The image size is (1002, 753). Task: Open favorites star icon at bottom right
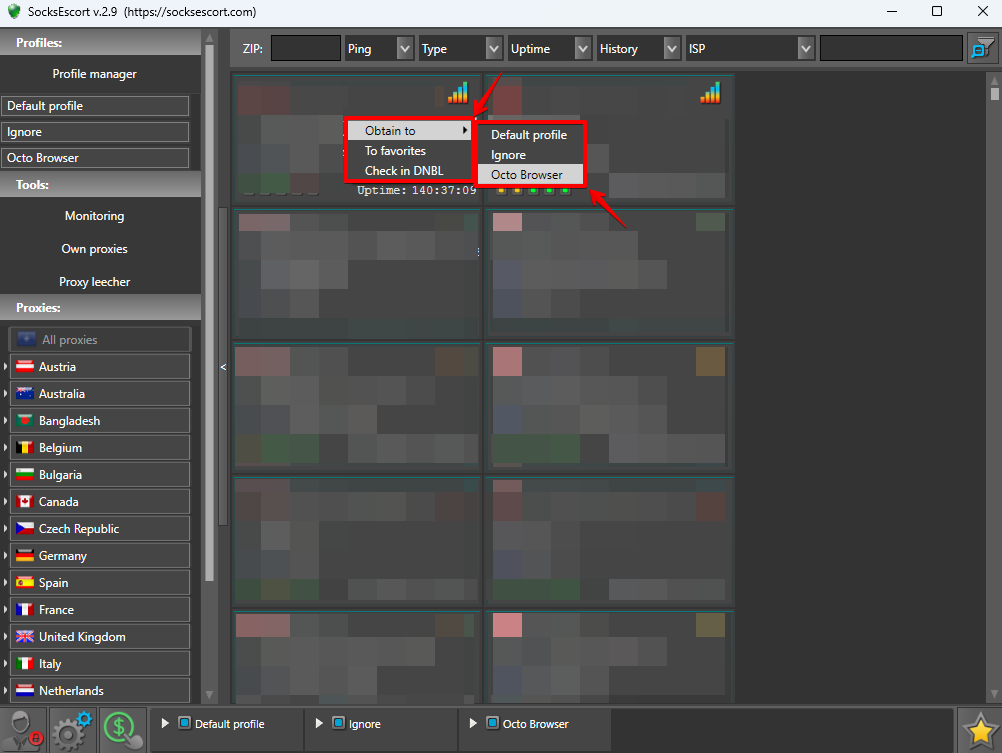click(979, 731)
